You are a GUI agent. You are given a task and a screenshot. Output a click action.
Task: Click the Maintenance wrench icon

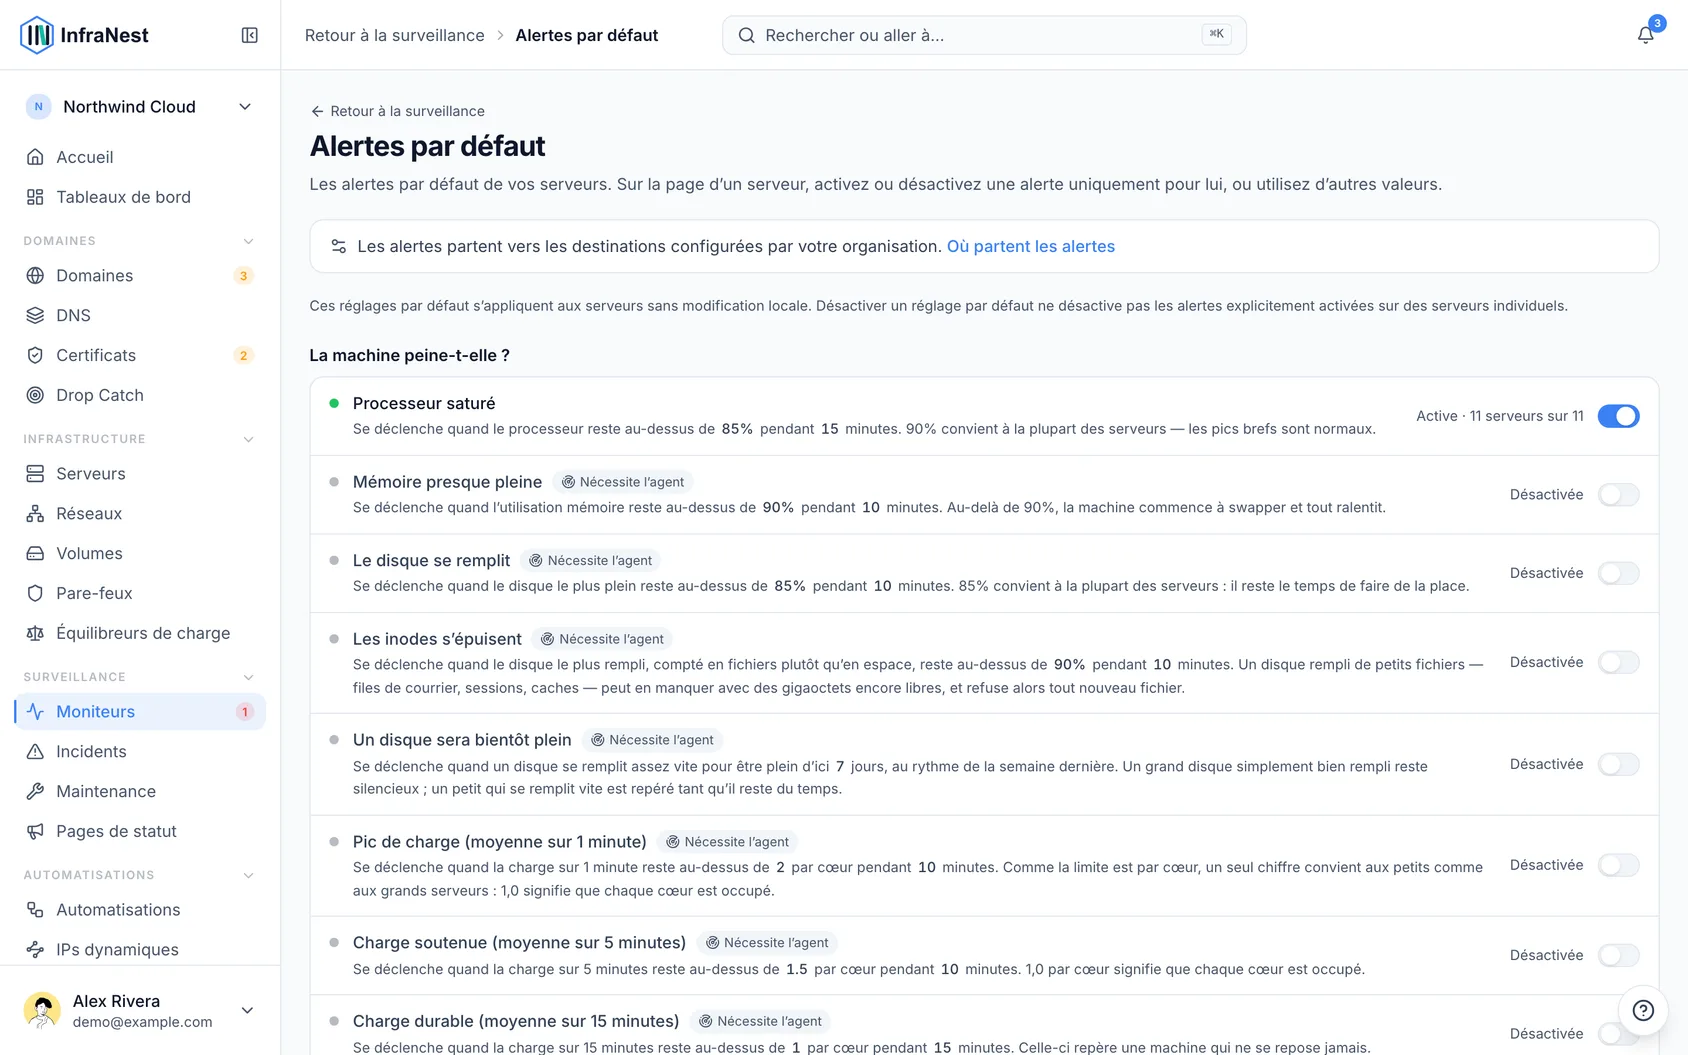(35, 791)
